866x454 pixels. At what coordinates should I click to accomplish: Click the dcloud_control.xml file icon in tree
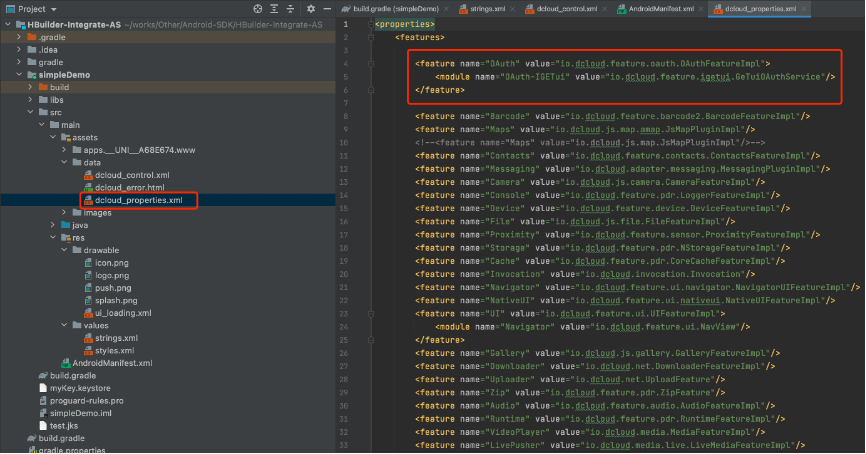(x=88, y=175)
